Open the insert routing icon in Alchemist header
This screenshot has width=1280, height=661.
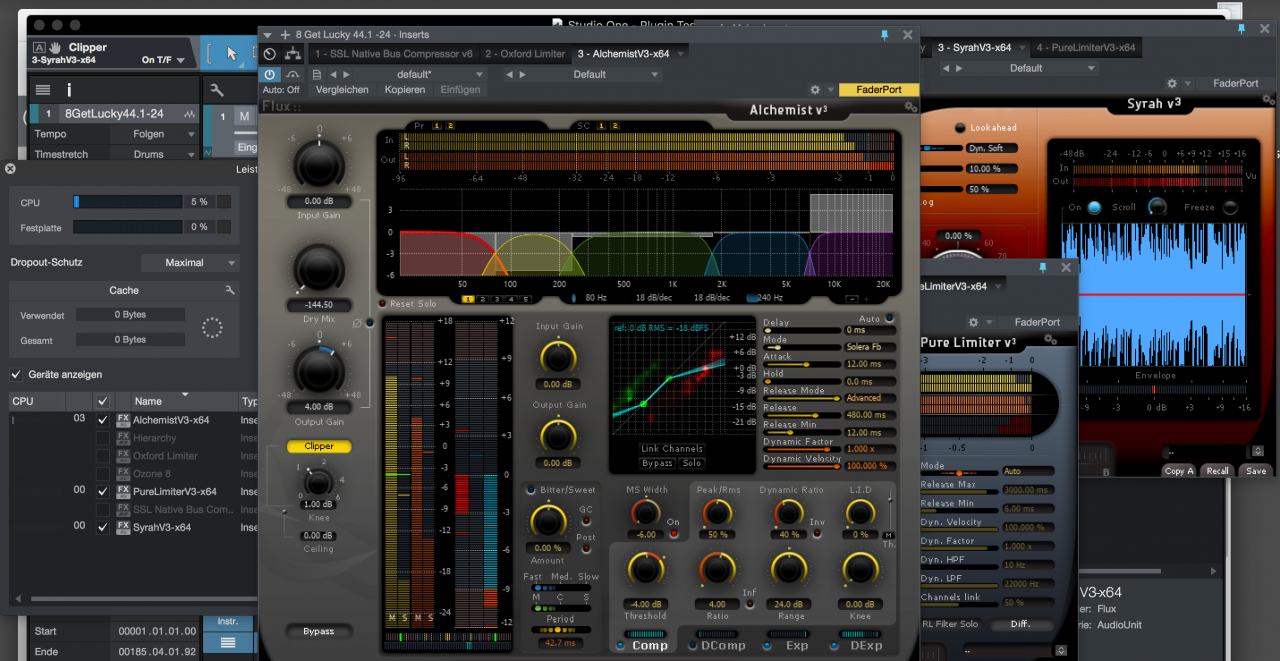pos(293,54)
